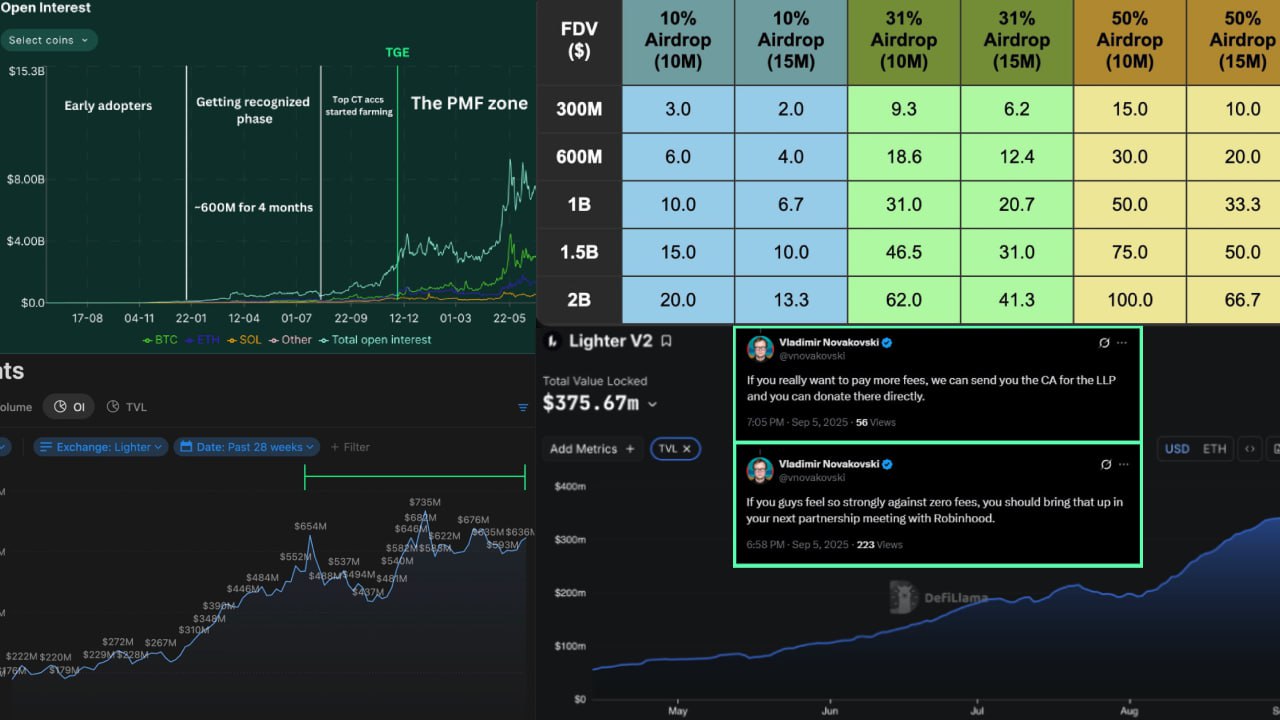Click the '1.5B' row header cell
Image resolution: width=1280 pixels, height=720 pixels.
(579, 252)
